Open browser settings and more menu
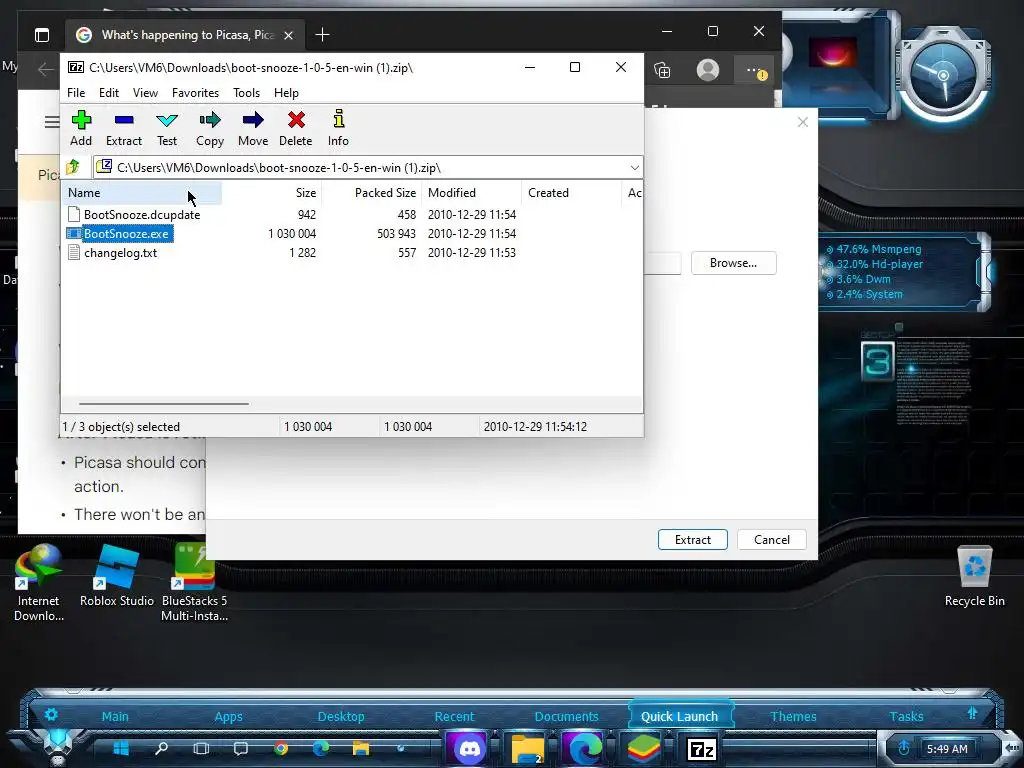Image resolution: width=1024 pixels, height=768 pixels. click(756, 71)
